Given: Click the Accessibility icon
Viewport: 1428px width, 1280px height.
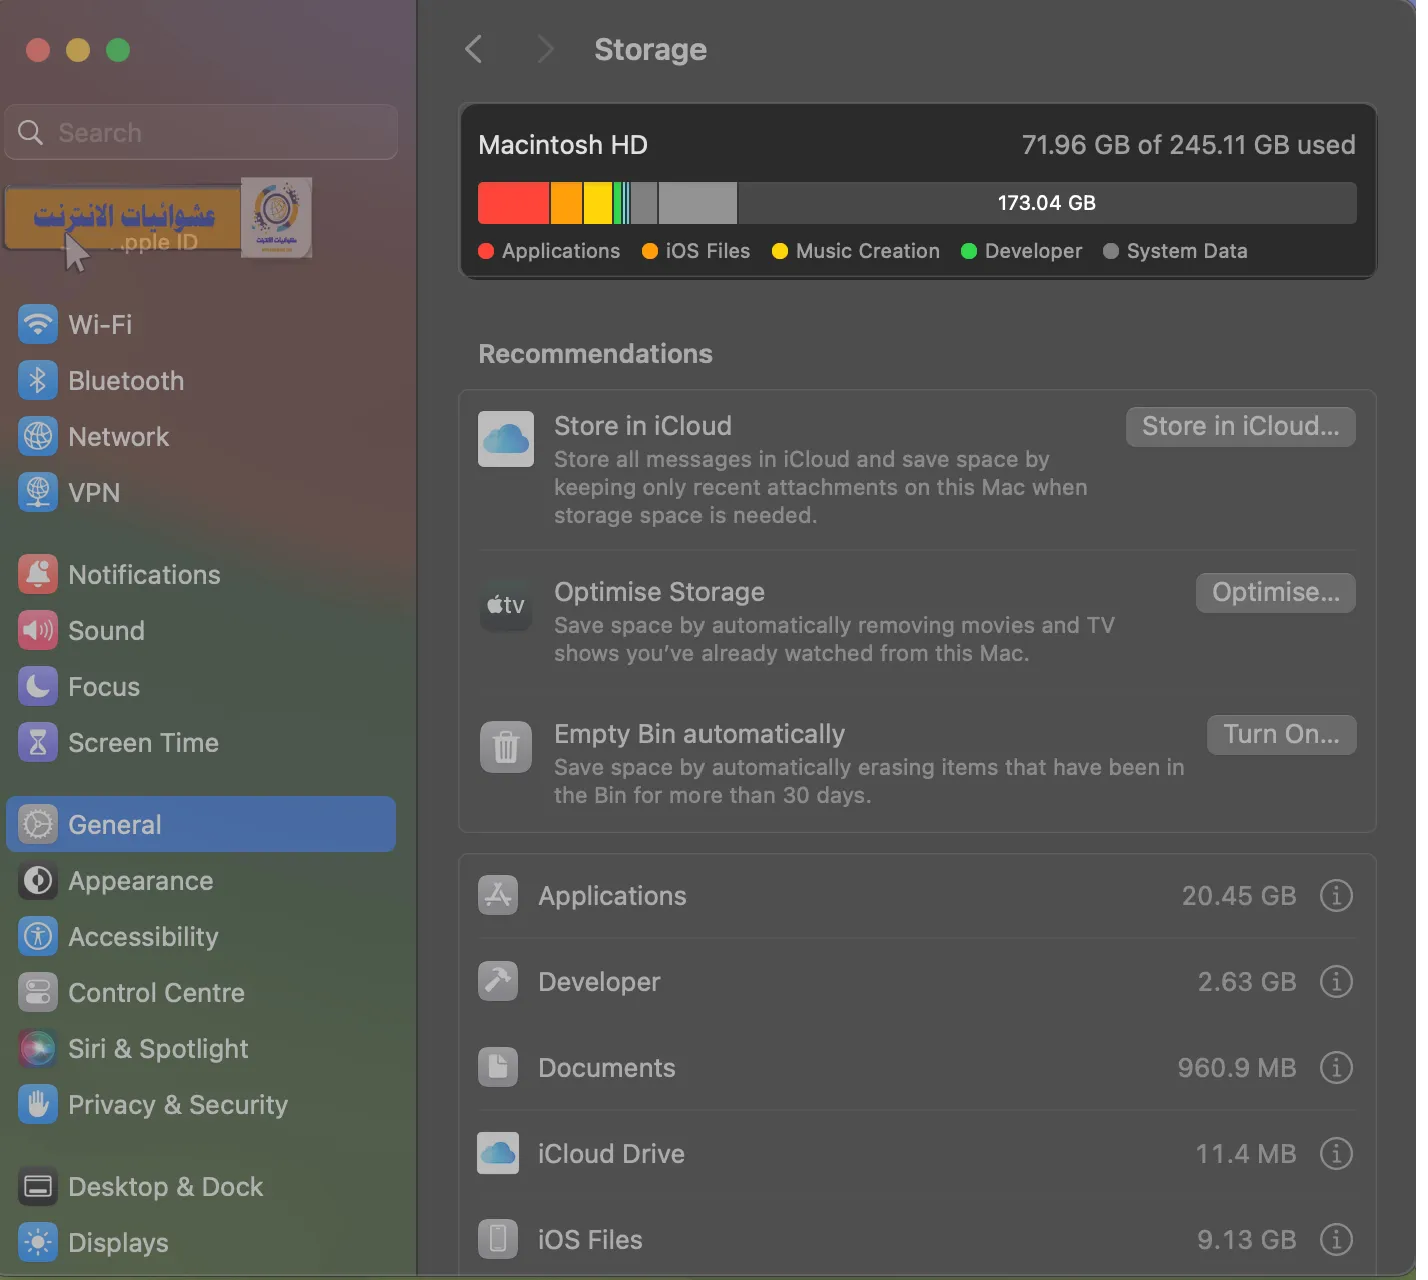Looking at the screenshot, I should click(x=38, y=937).
